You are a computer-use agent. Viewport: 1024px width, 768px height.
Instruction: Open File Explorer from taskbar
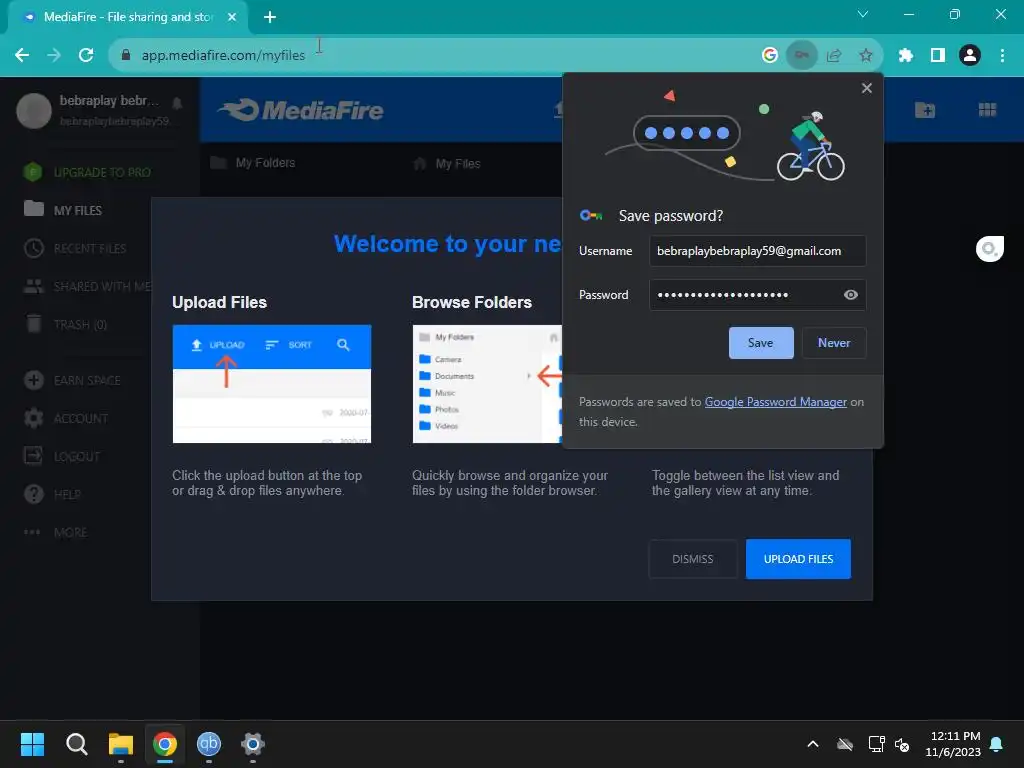point(121,744)
